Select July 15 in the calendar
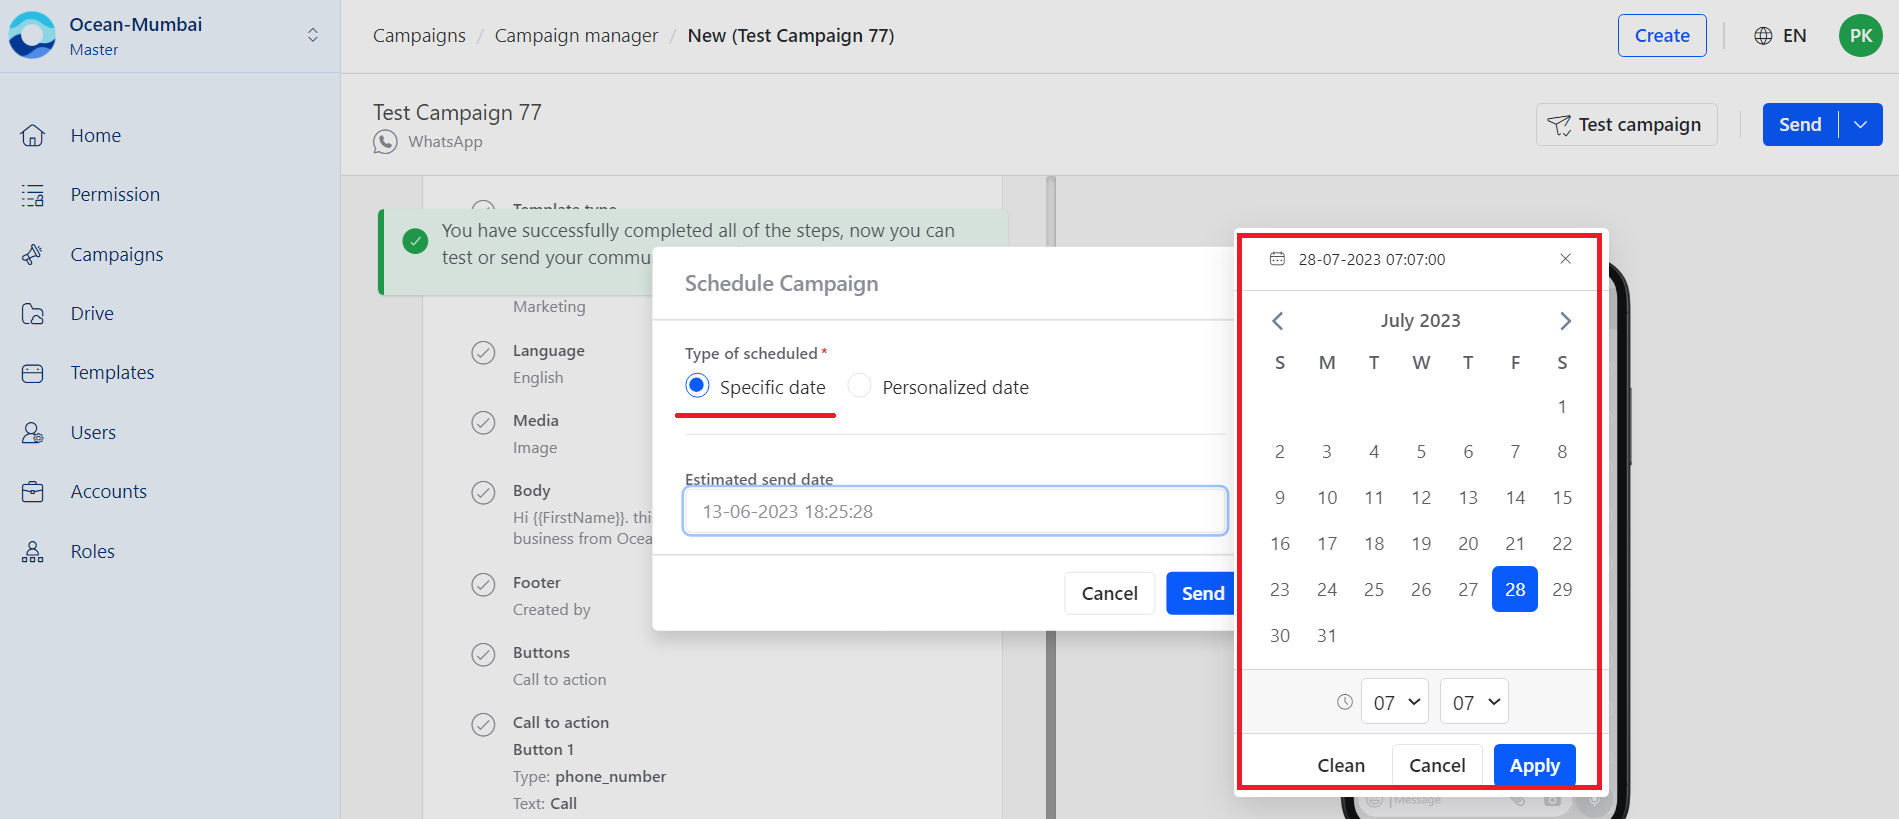Screen dimensions: 1899x819 (1562, 497)
